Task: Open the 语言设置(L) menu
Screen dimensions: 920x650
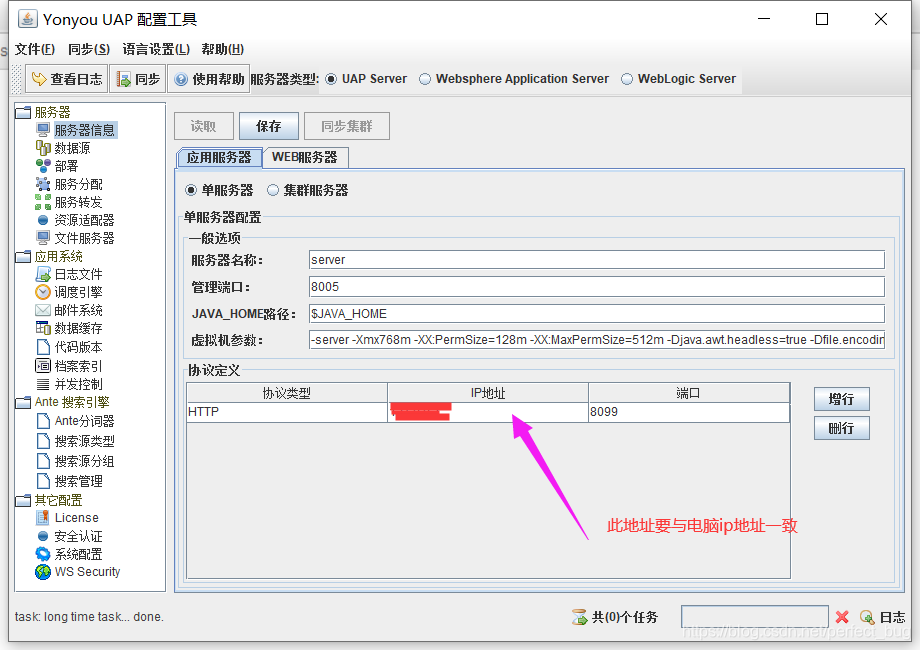Action: (x=156, y=49)
